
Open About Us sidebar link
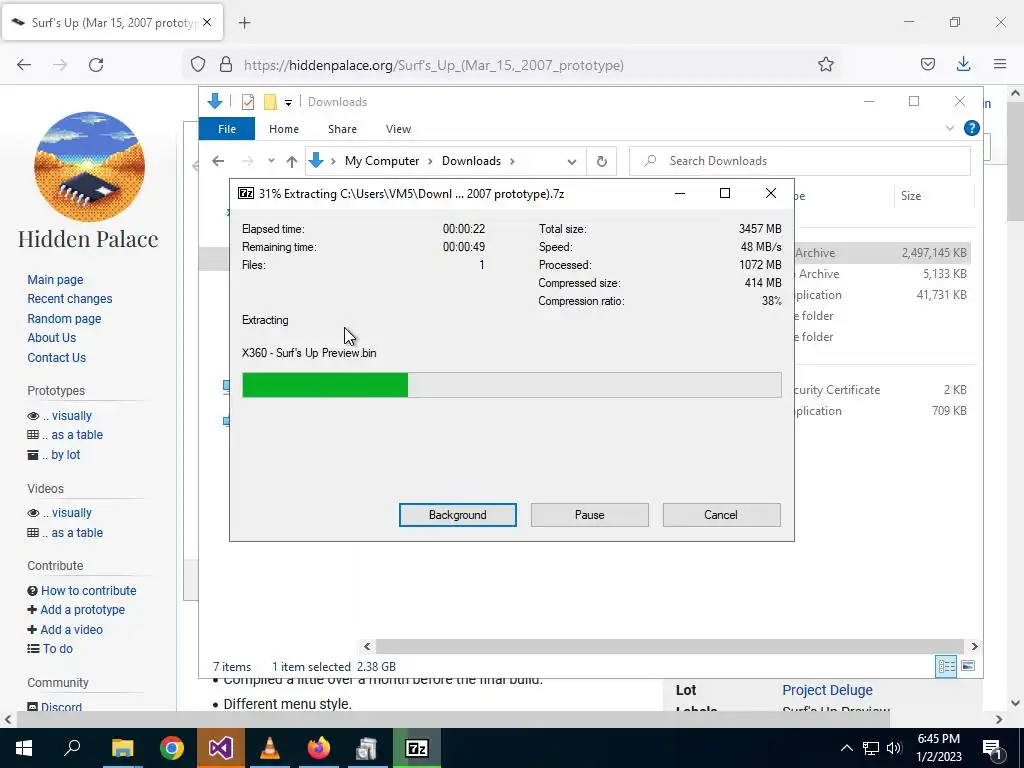(52, 338)
